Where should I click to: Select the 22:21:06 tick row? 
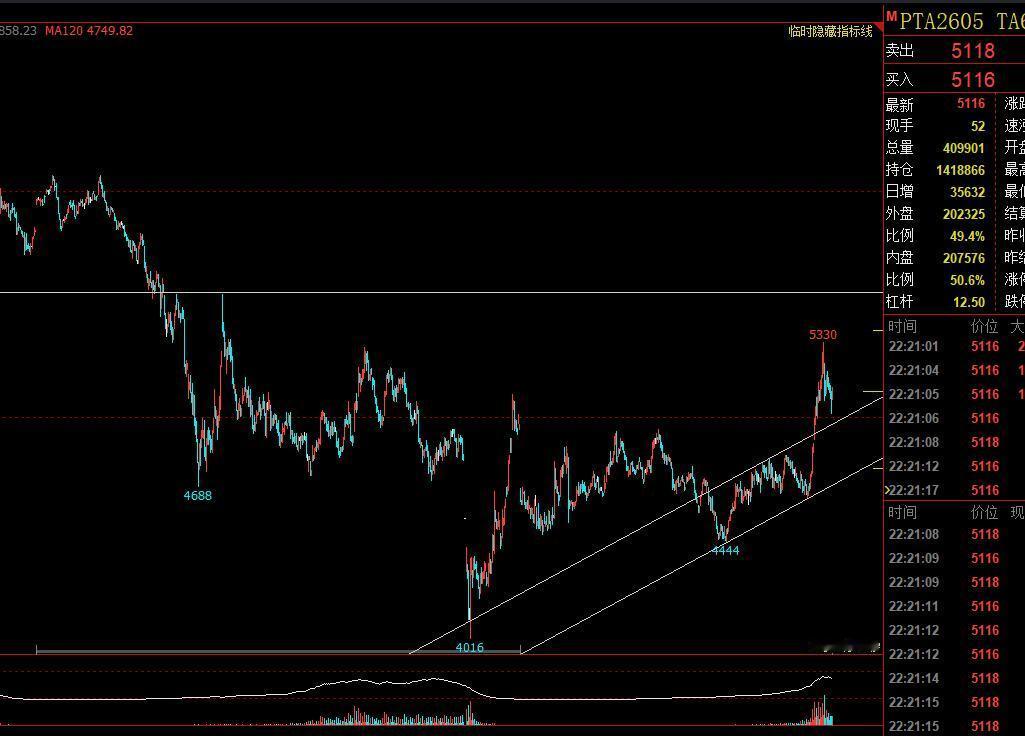coord(954,418)
